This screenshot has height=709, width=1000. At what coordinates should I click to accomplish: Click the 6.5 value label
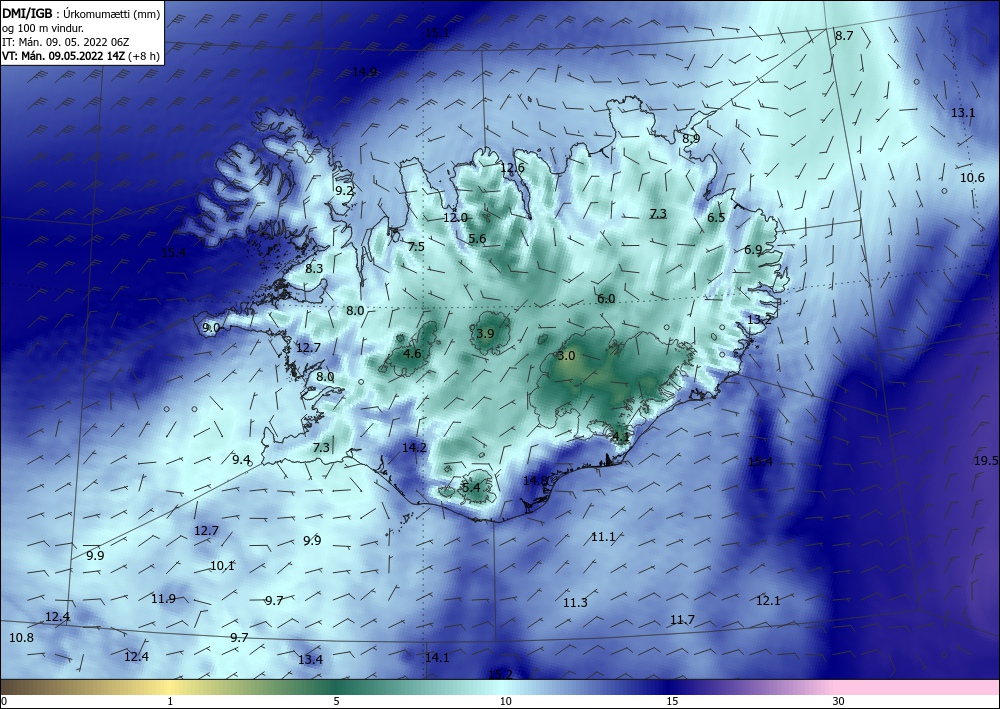pos(716,217)
